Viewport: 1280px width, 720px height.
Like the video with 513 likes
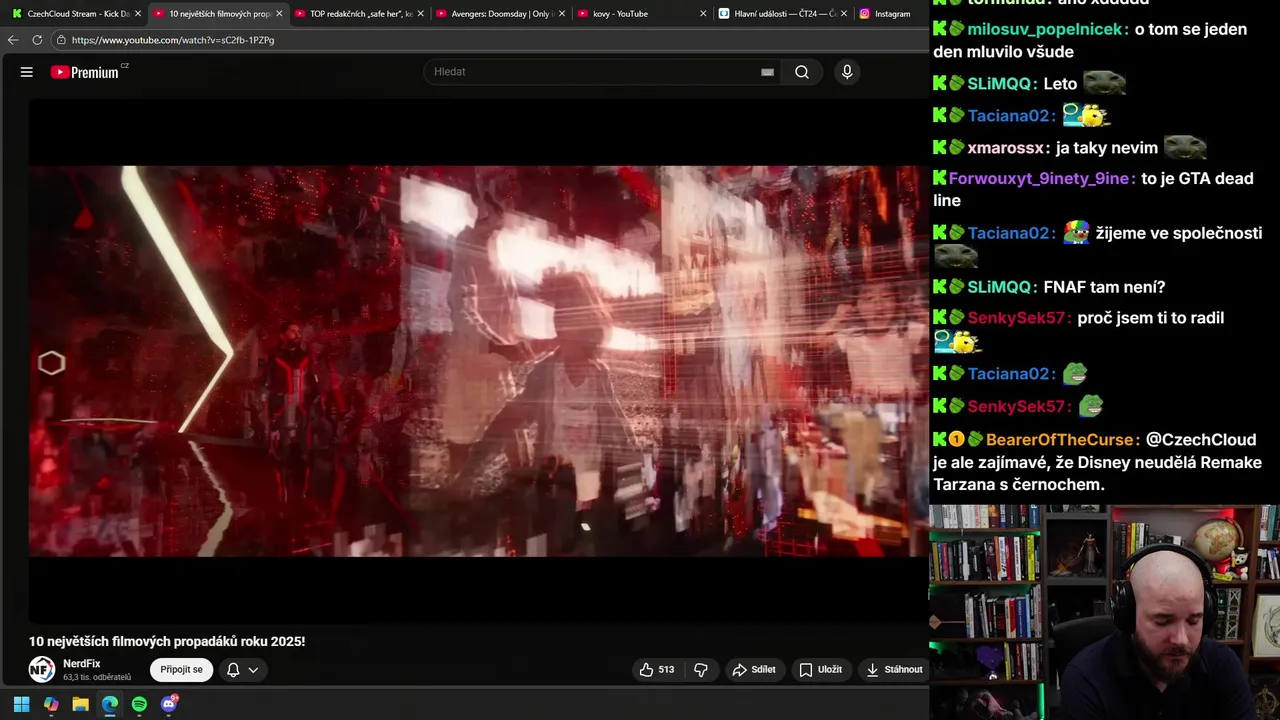click(x=657, y=670)
